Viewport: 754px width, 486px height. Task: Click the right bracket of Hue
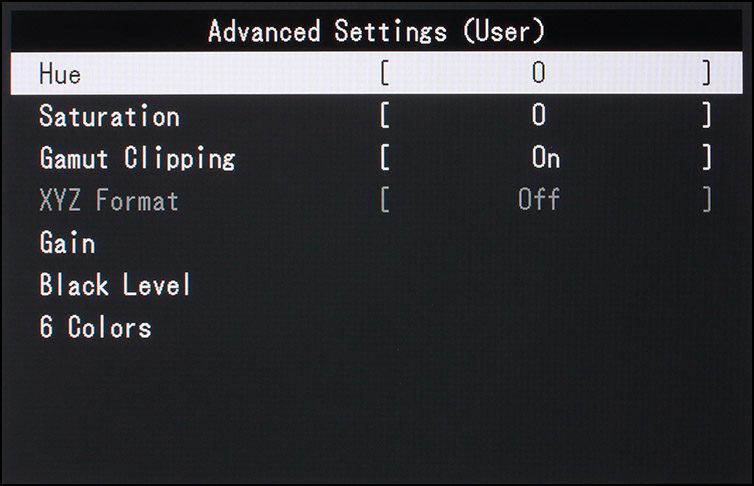click(706, 73)
